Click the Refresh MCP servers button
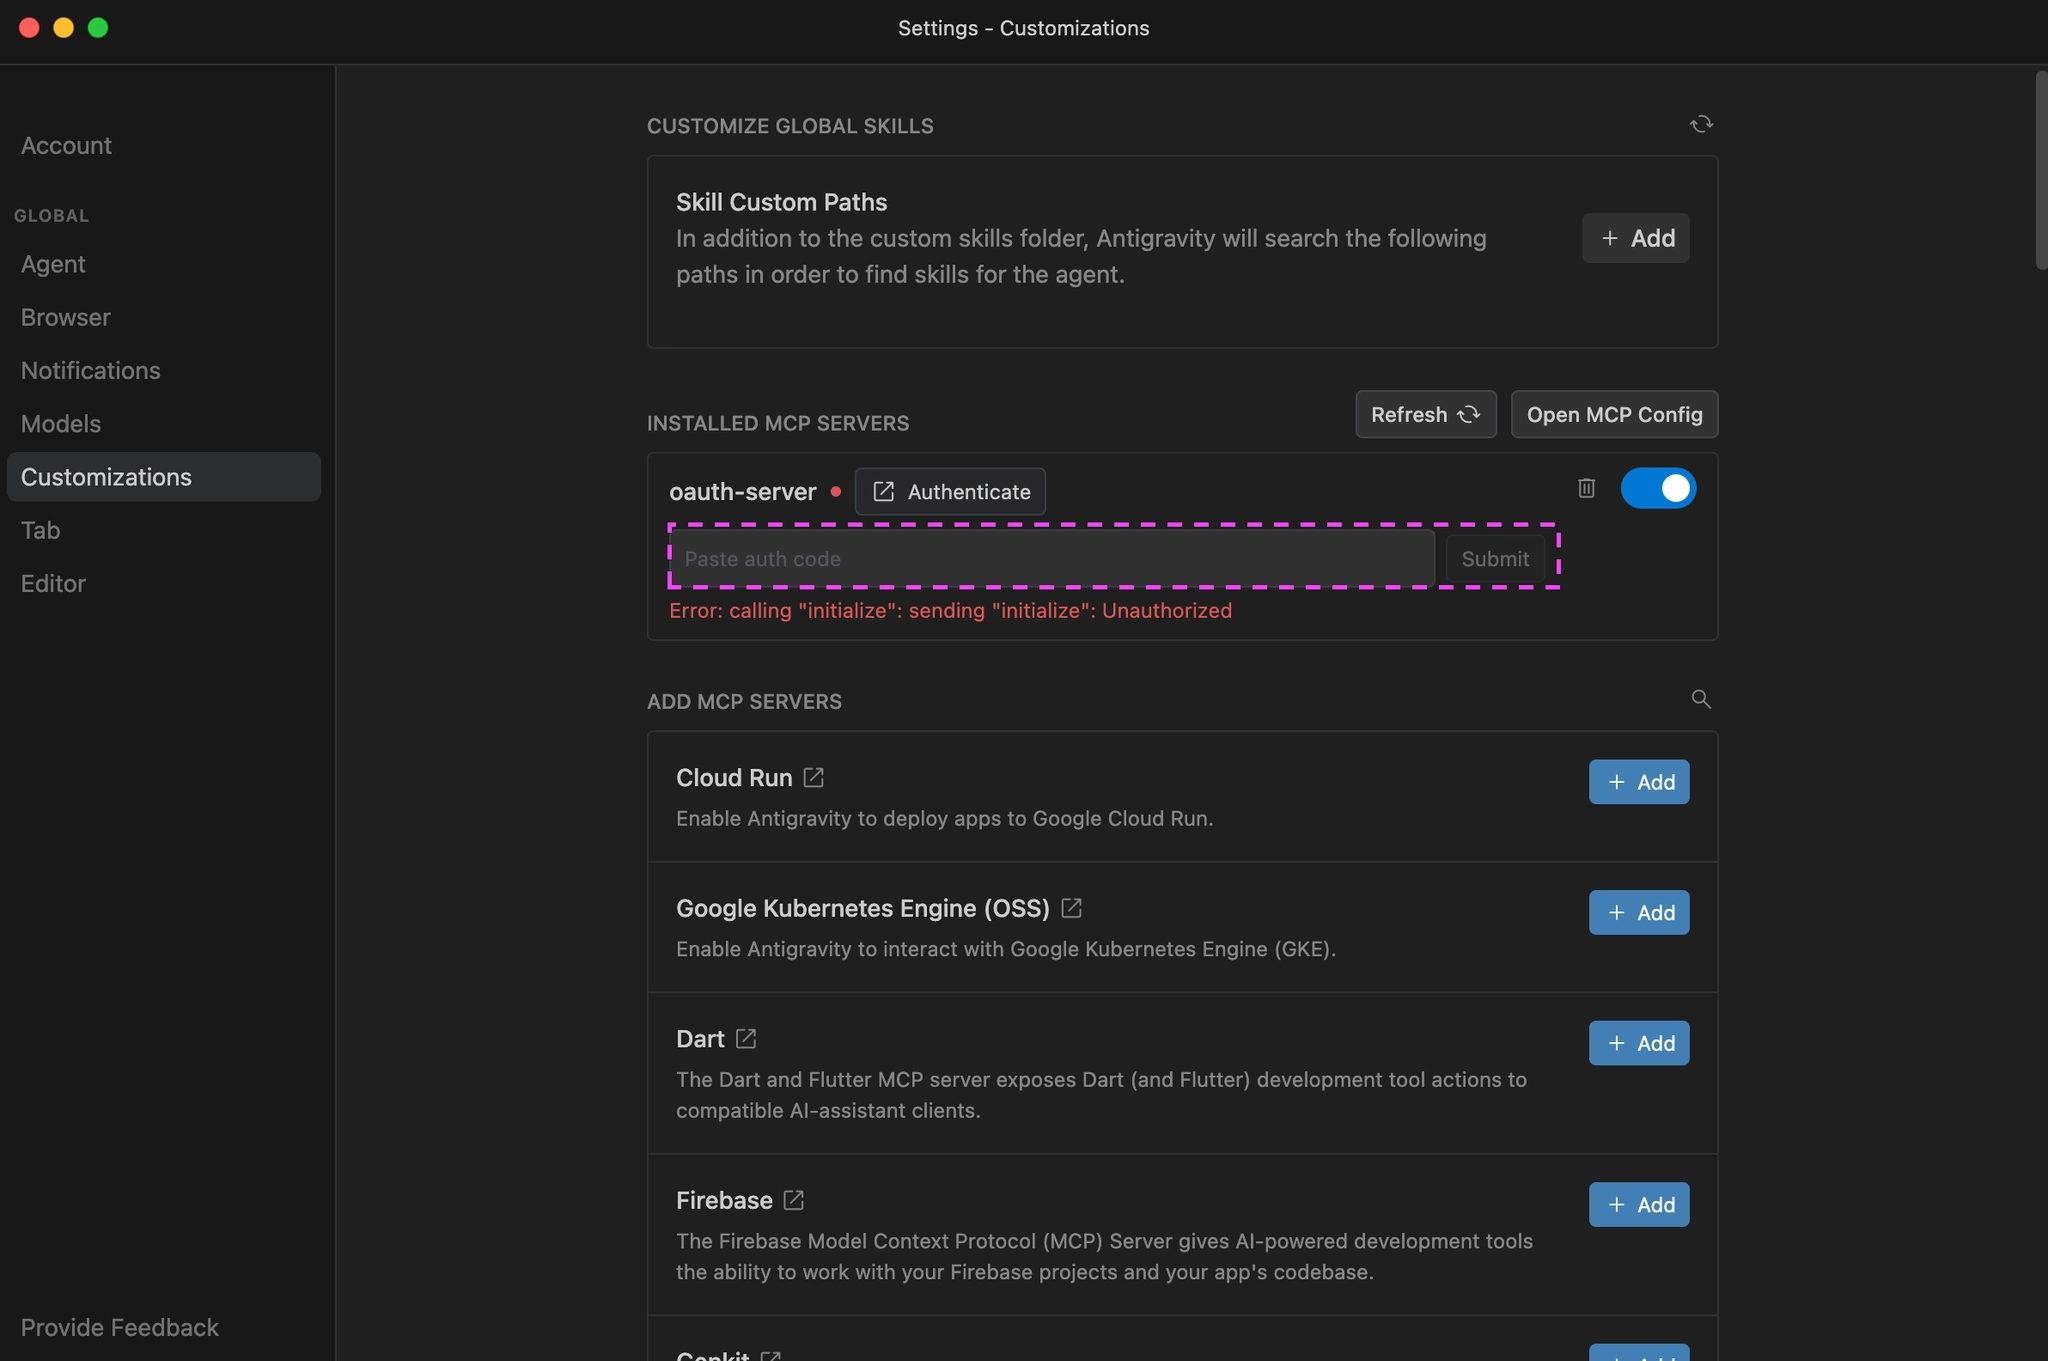 pyautogui.click(x=1425, y=414)
